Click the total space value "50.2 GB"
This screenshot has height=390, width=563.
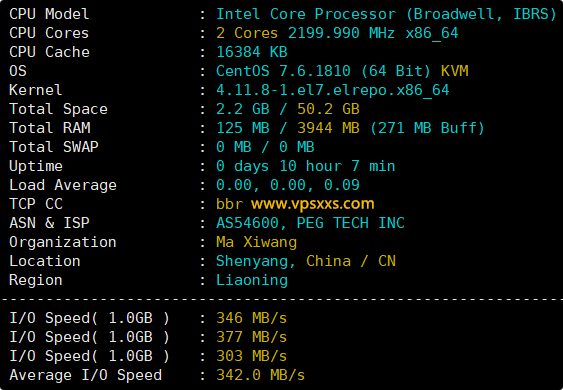328,109
